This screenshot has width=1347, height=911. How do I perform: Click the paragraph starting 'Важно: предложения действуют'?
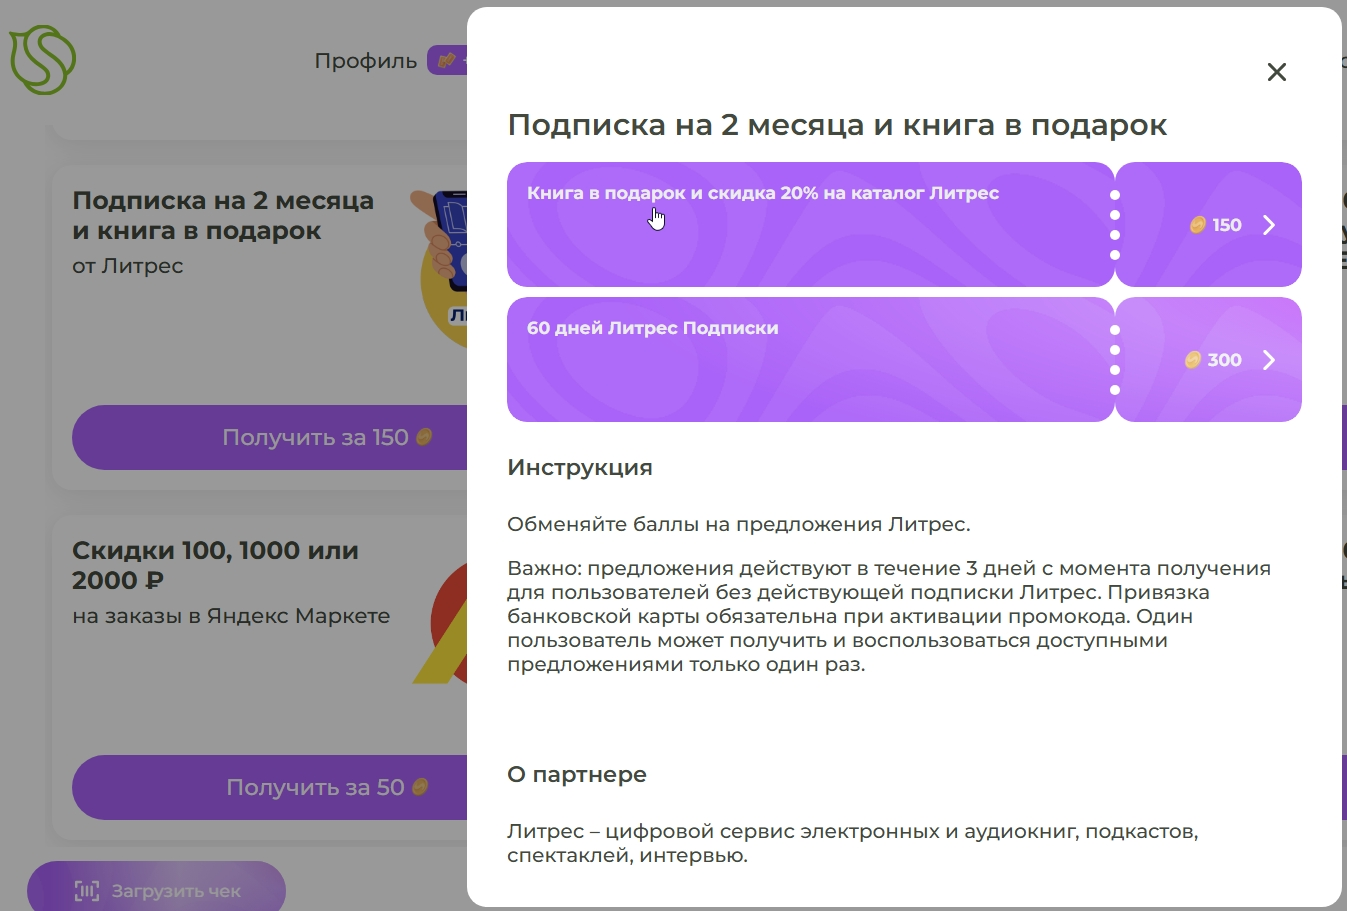pyautogui.click(x=889, y=616)
